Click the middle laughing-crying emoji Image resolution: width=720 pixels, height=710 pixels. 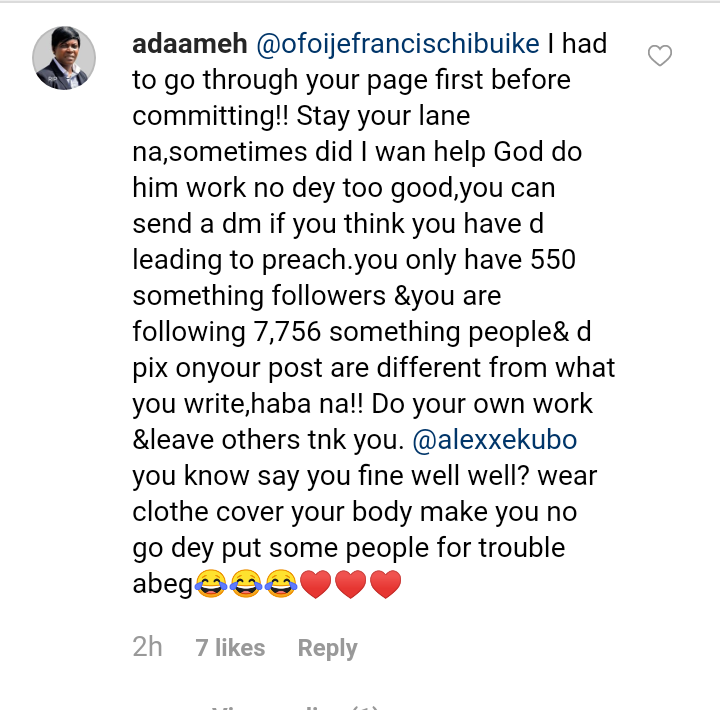pos(246,584)
